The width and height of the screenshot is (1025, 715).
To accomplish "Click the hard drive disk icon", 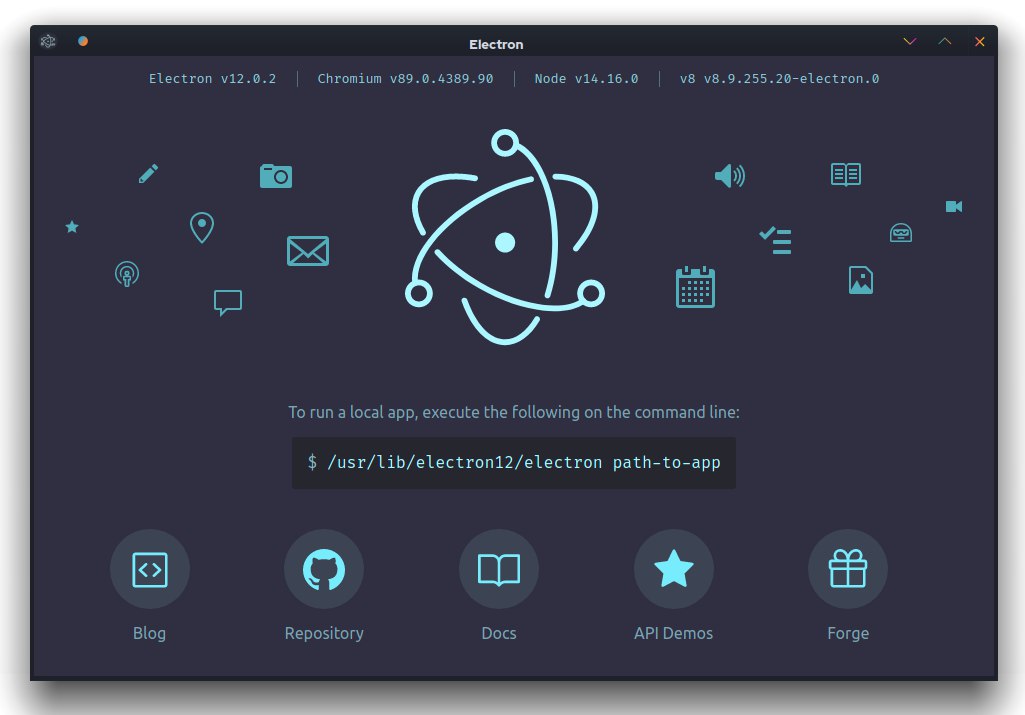I will click(x=901, y=233).
